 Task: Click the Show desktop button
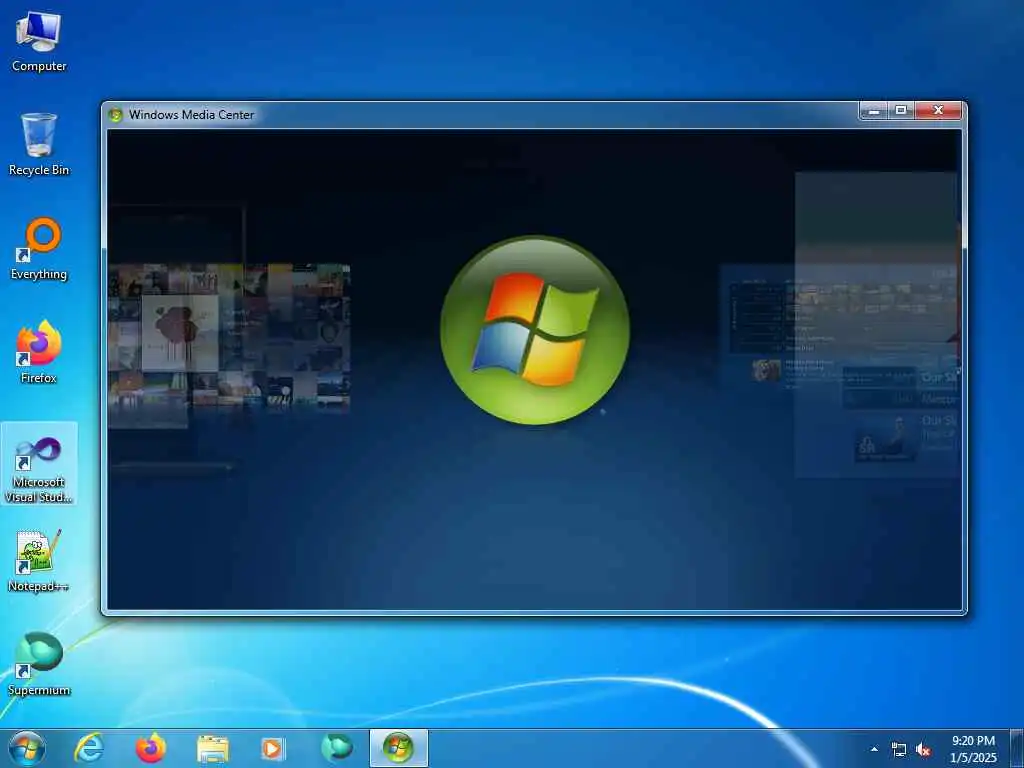1016,748
